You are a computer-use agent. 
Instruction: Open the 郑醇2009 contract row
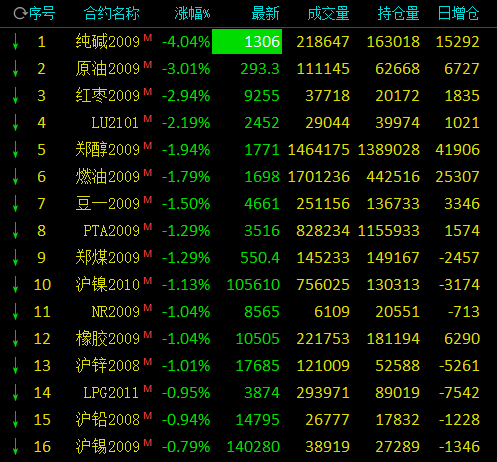tap(248, 150)
